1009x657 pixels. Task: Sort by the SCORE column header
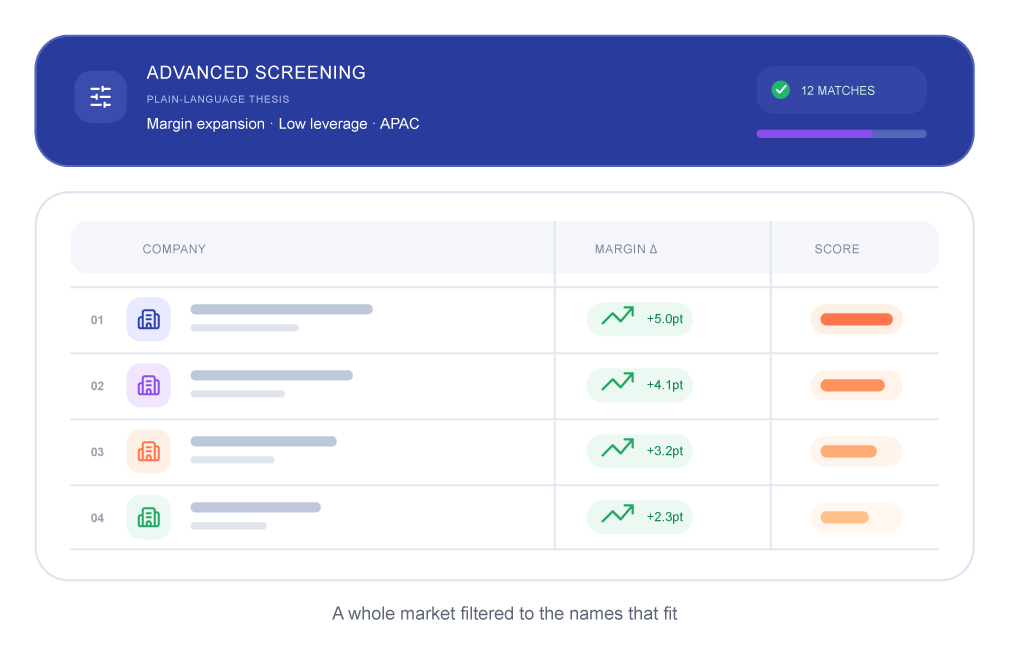coord(837,249)
